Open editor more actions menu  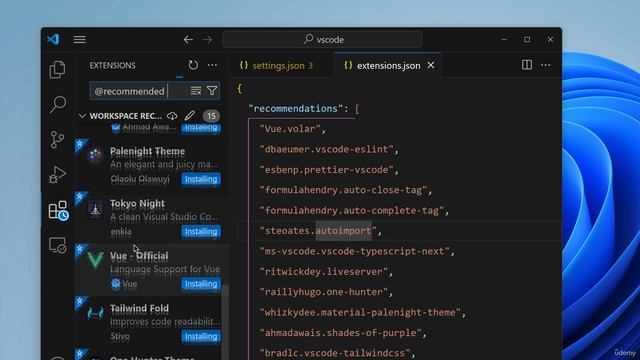click(x=546, y=65)
